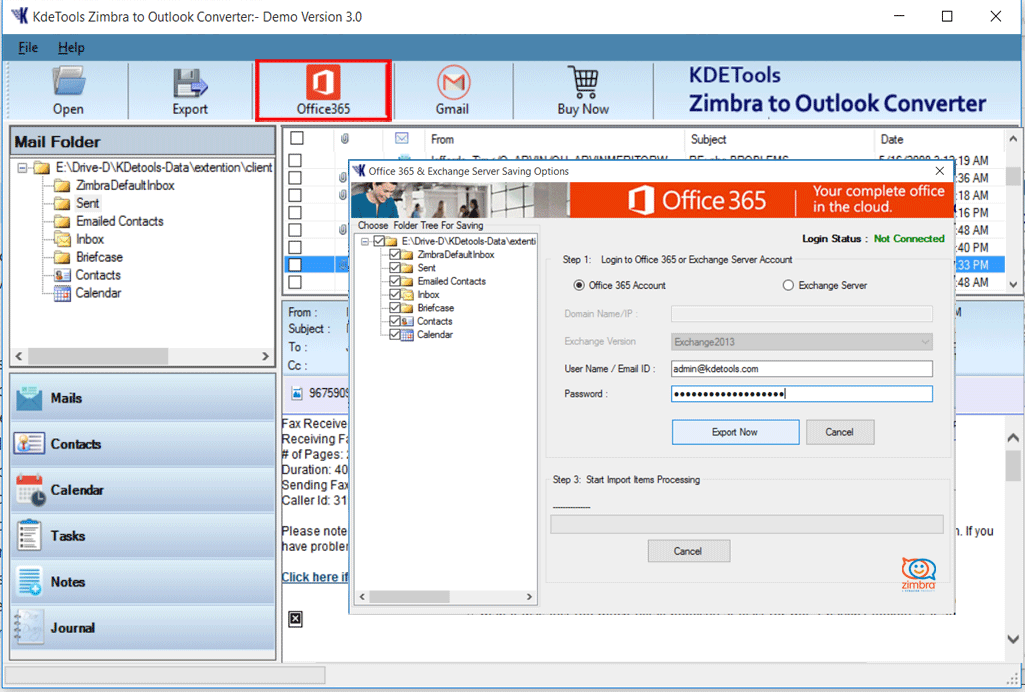1025x692 pixels.
Task: Toggle the select-all checkbox in mail list header
Action: pos(297,139)
